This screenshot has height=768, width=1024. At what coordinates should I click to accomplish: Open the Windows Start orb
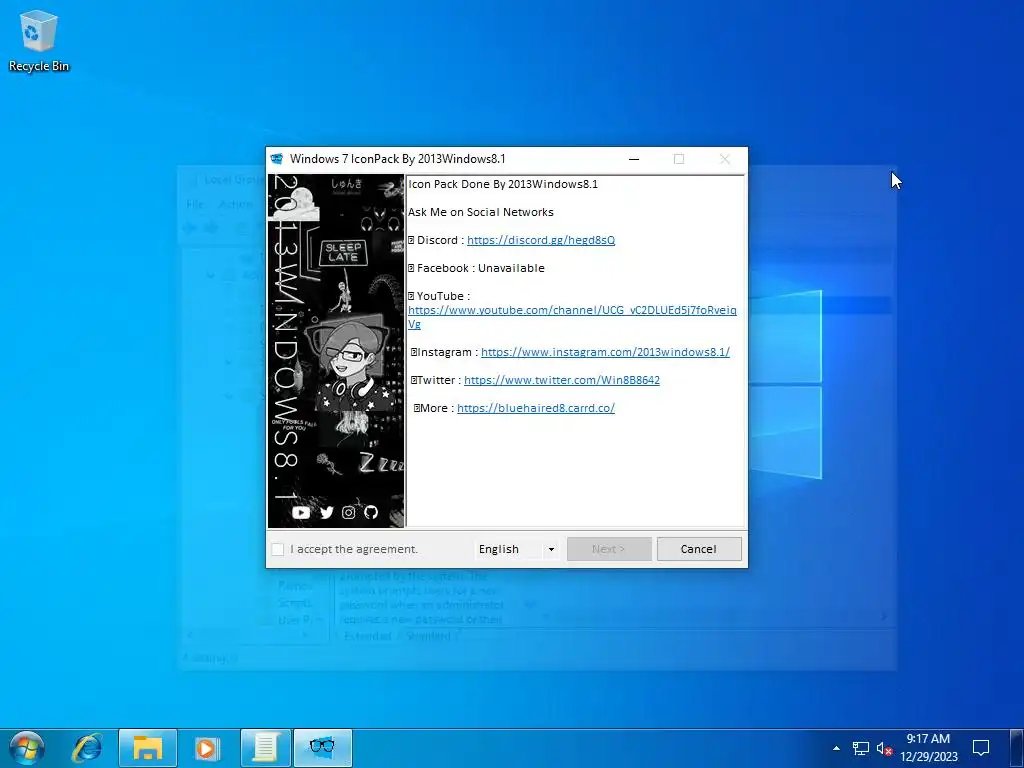pyautogui.click(x=27, y=748)
